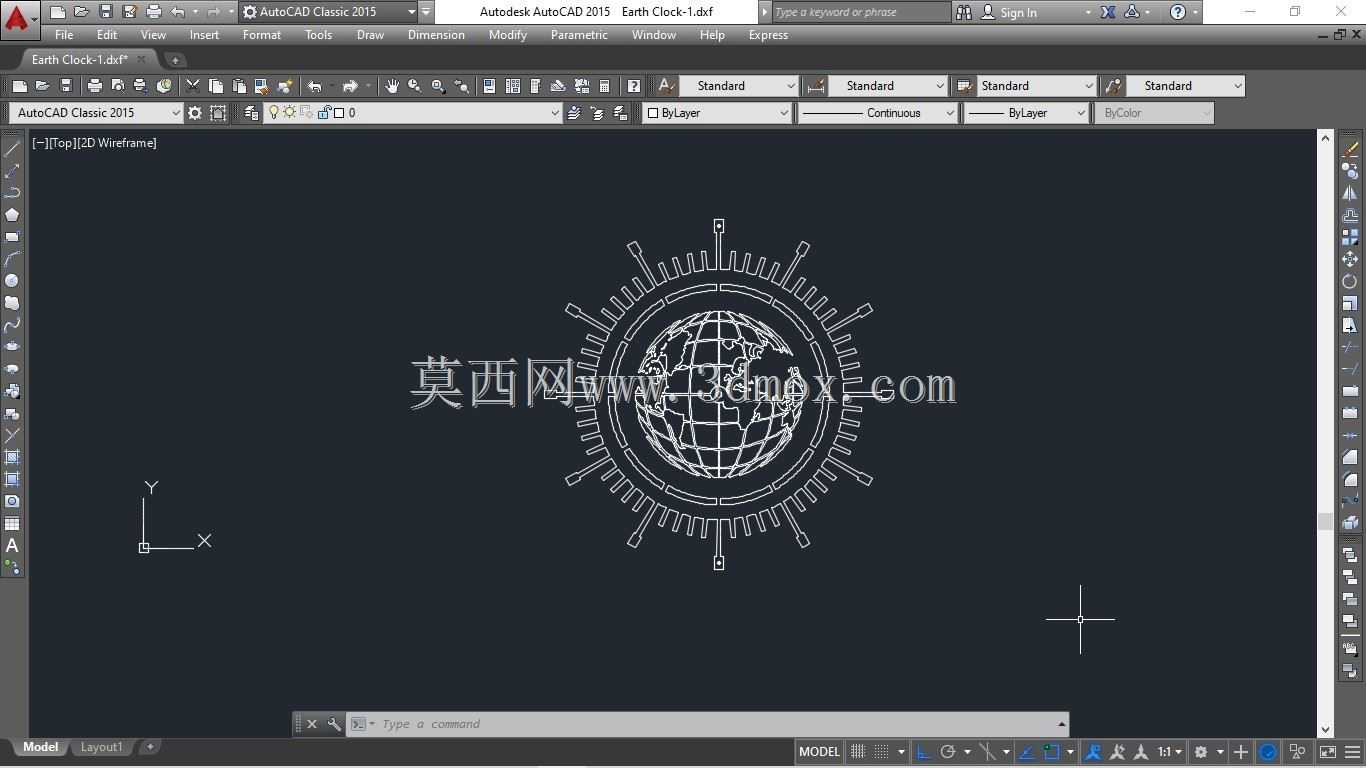This screenshot has height=768, width=1366.
Task: Click the MODEL status bar button
Action: pos(819,752)
